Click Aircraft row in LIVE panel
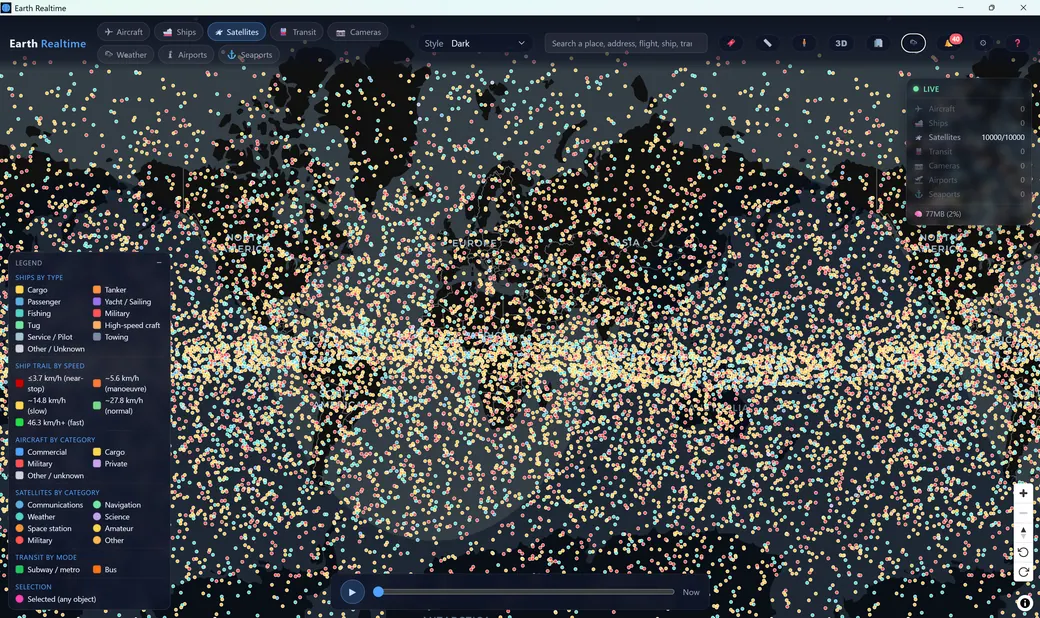This screenshot has height=618, width=1040. 969,109
